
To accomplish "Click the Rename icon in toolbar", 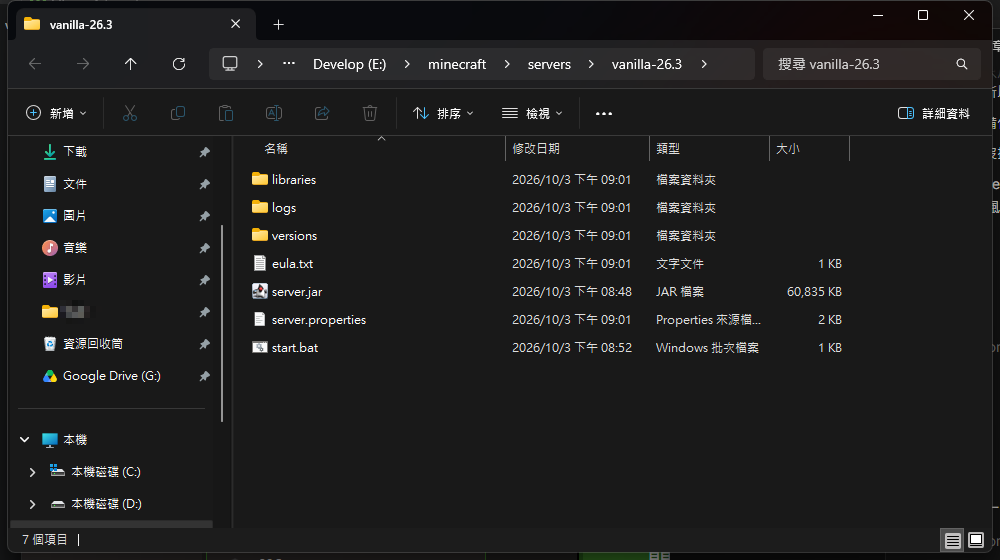I will 274,114.
